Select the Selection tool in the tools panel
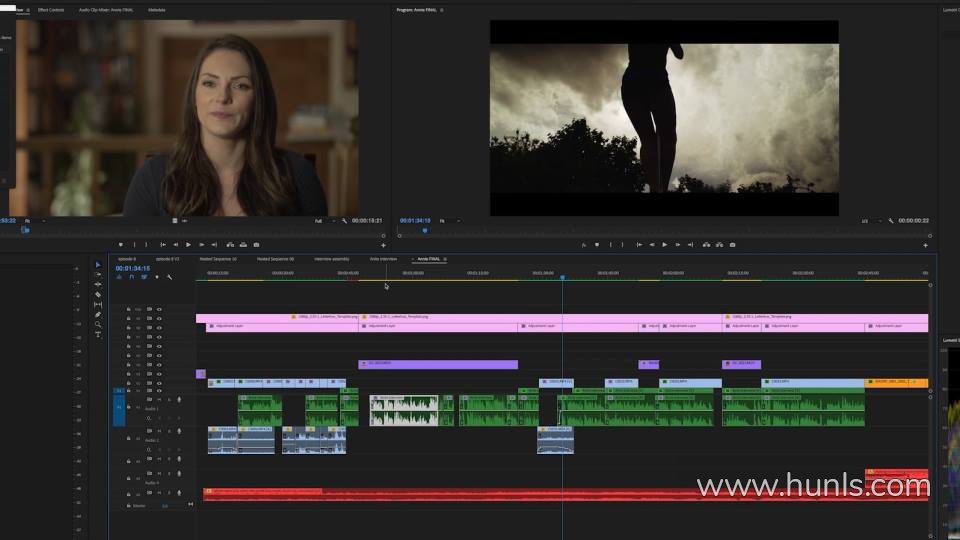This screenshot has width=960, height=540. pyautogui.click(x=98, y=264)
